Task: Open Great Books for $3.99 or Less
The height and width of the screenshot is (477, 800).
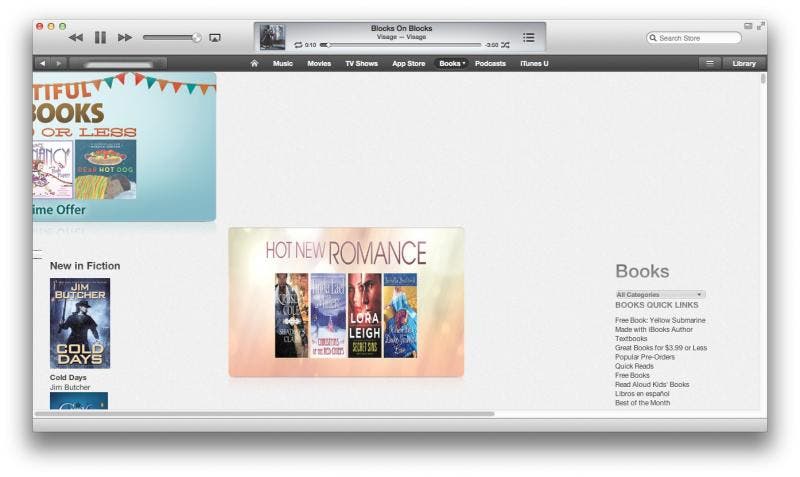Action: click(661, 348)
